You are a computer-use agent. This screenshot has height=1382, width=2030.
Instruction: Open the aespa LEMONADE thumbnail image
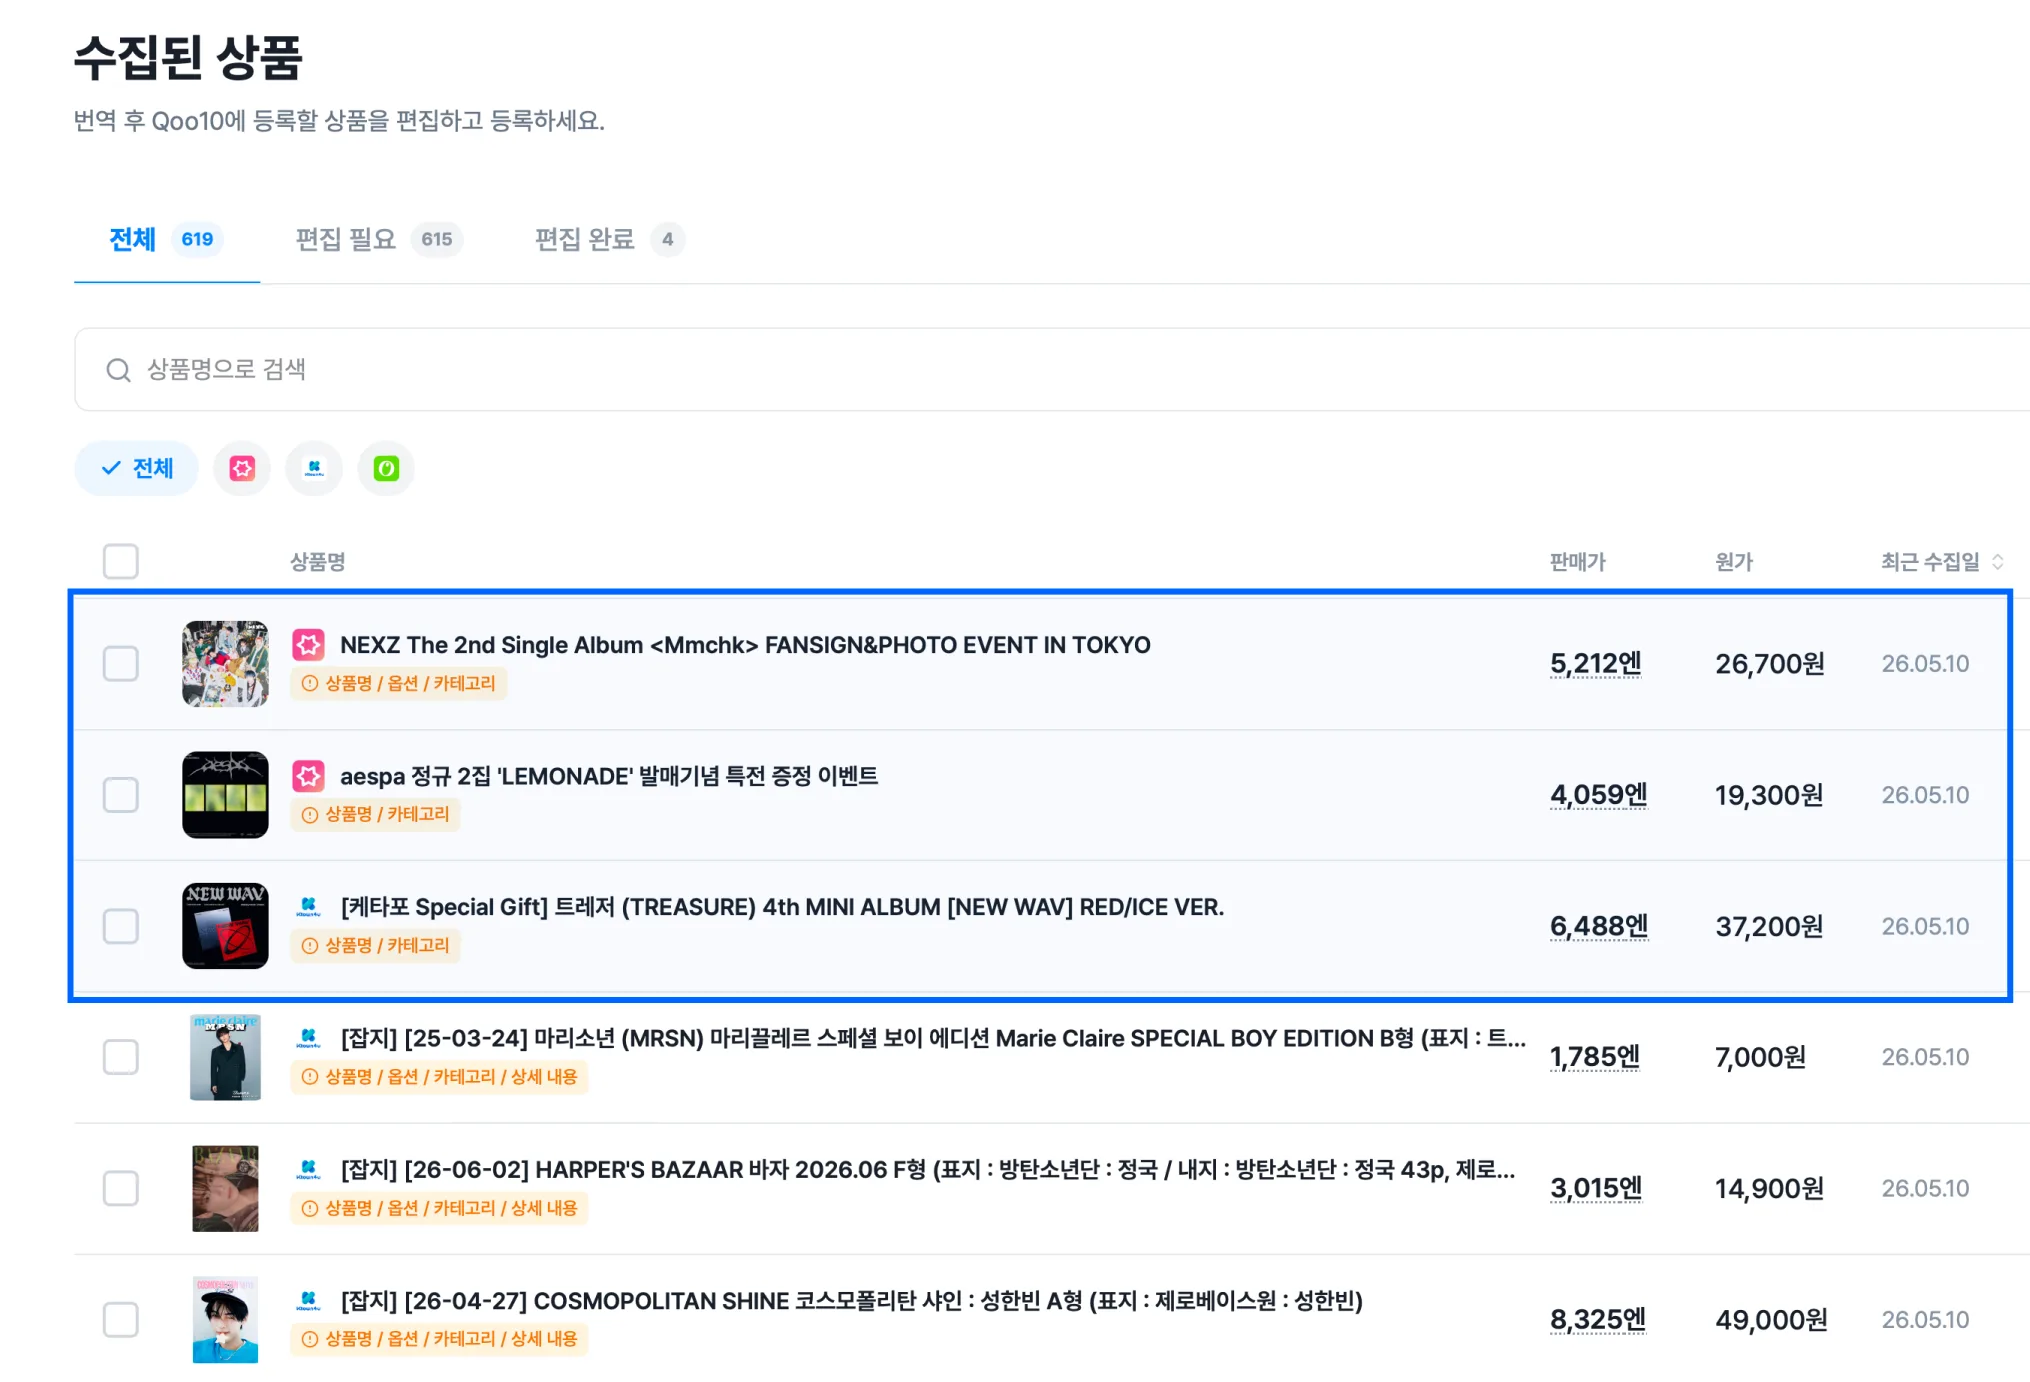coord(225,795)
